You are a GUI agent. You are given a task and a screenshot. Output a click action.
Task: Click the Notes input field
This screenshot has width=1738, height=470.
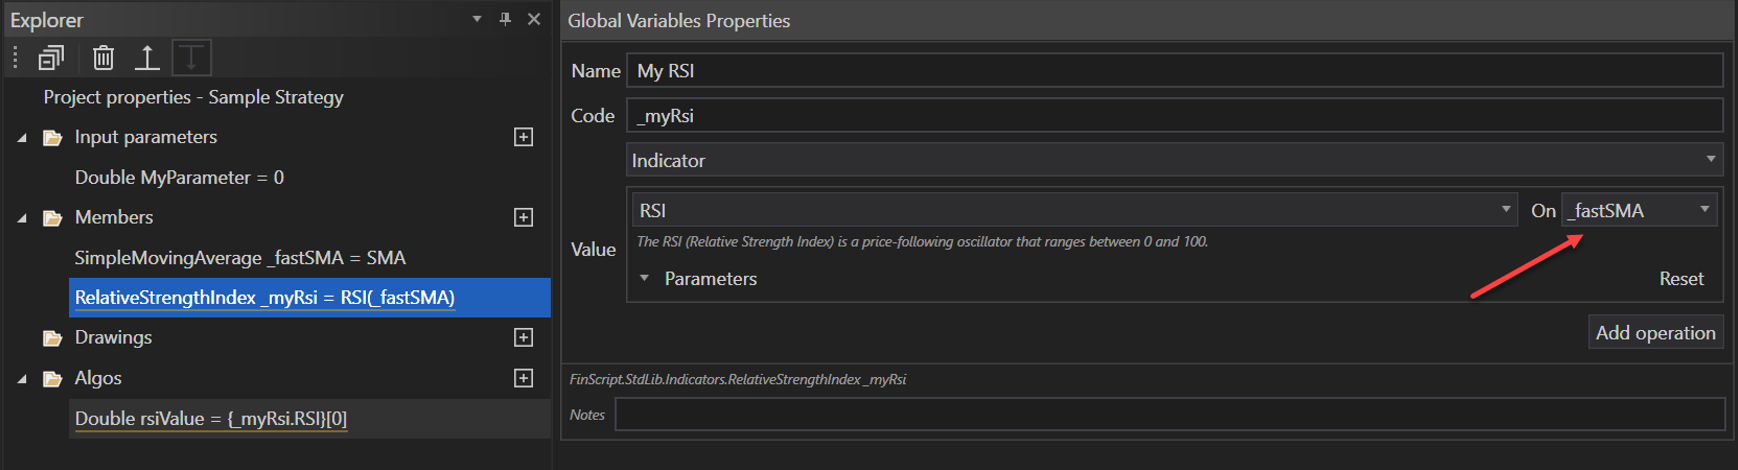click(1168, 414)
